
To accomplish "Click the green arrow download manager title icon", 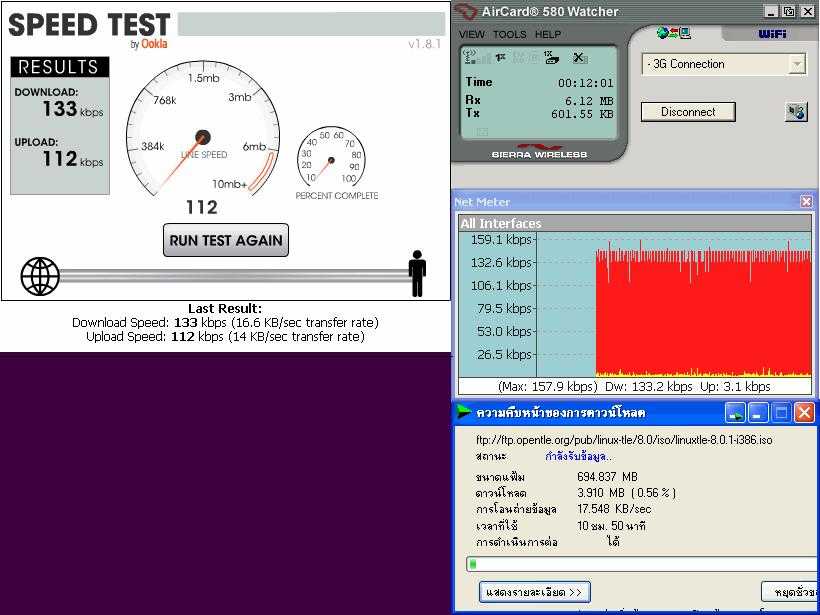I will [x=464, y=412].
